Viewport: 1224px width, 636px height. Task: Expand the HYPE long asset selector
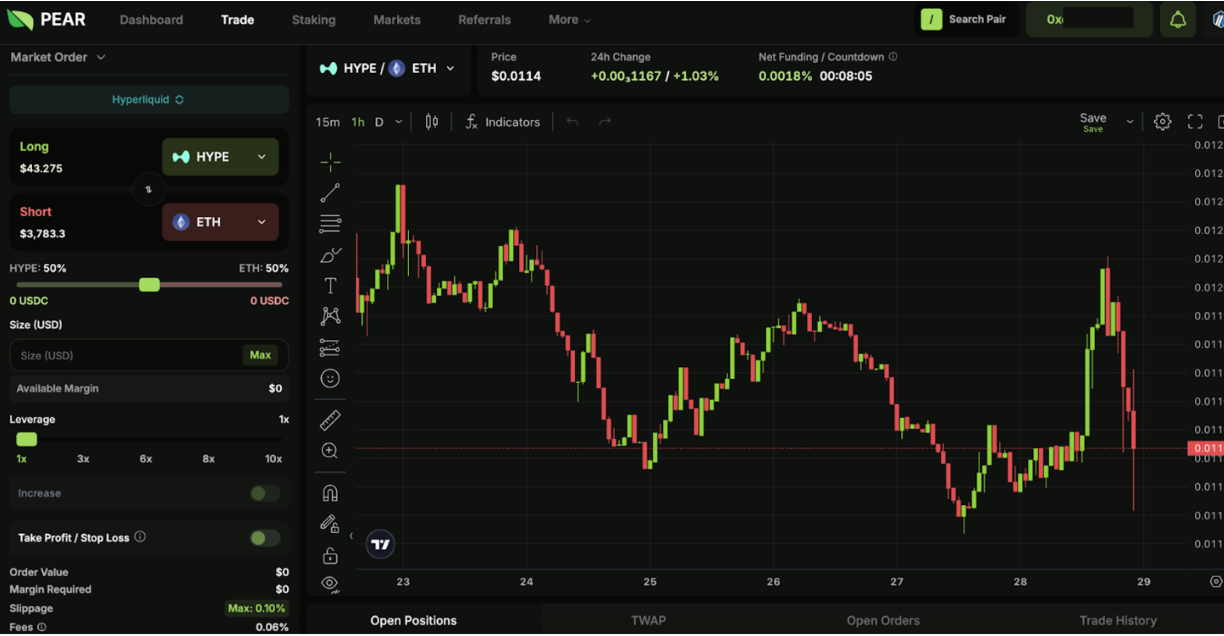pos(220,157)
